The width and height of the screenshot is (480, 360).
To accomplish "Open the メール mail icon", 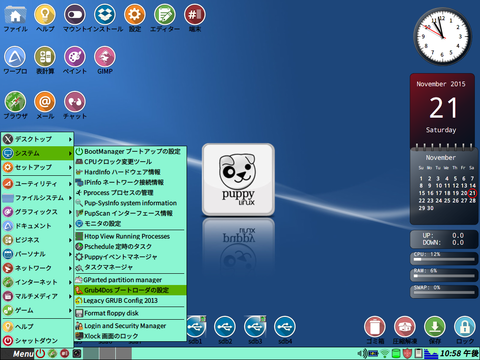I will 45,102.
